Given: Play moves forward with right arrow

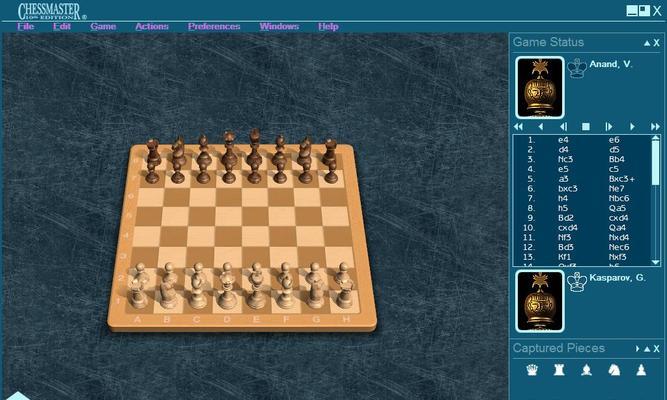Looking at the screenshot, I should 632,126.
